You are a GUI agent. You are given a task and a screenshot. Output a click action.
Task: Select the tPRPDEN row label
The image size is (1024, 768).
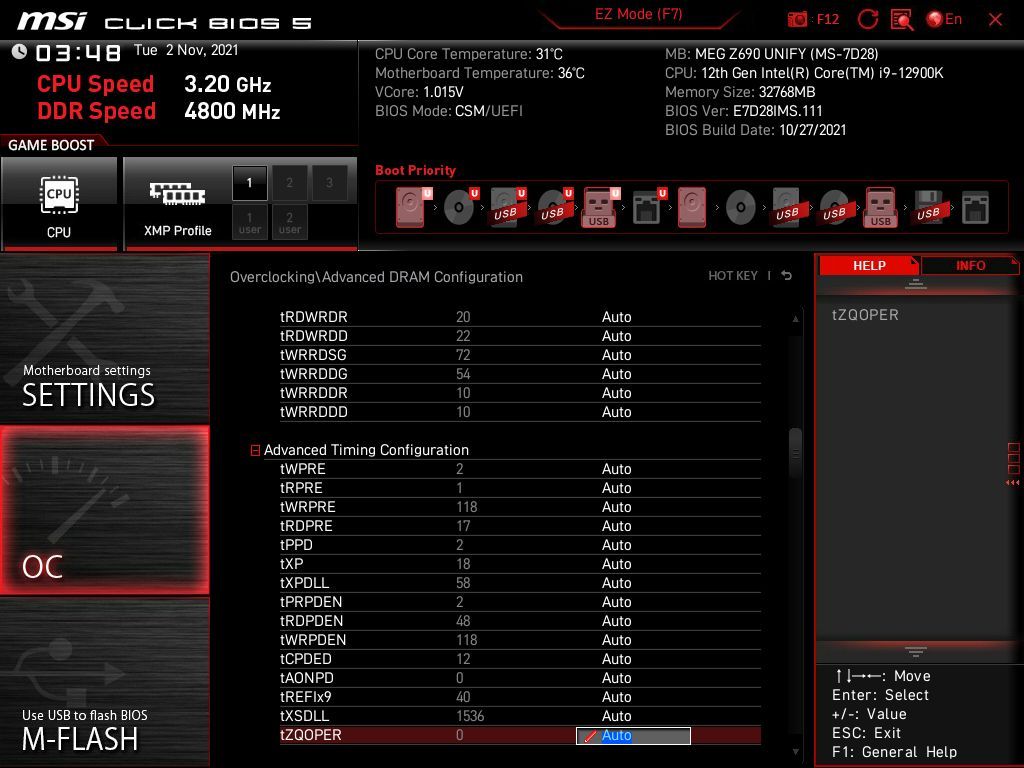(311, 601)
